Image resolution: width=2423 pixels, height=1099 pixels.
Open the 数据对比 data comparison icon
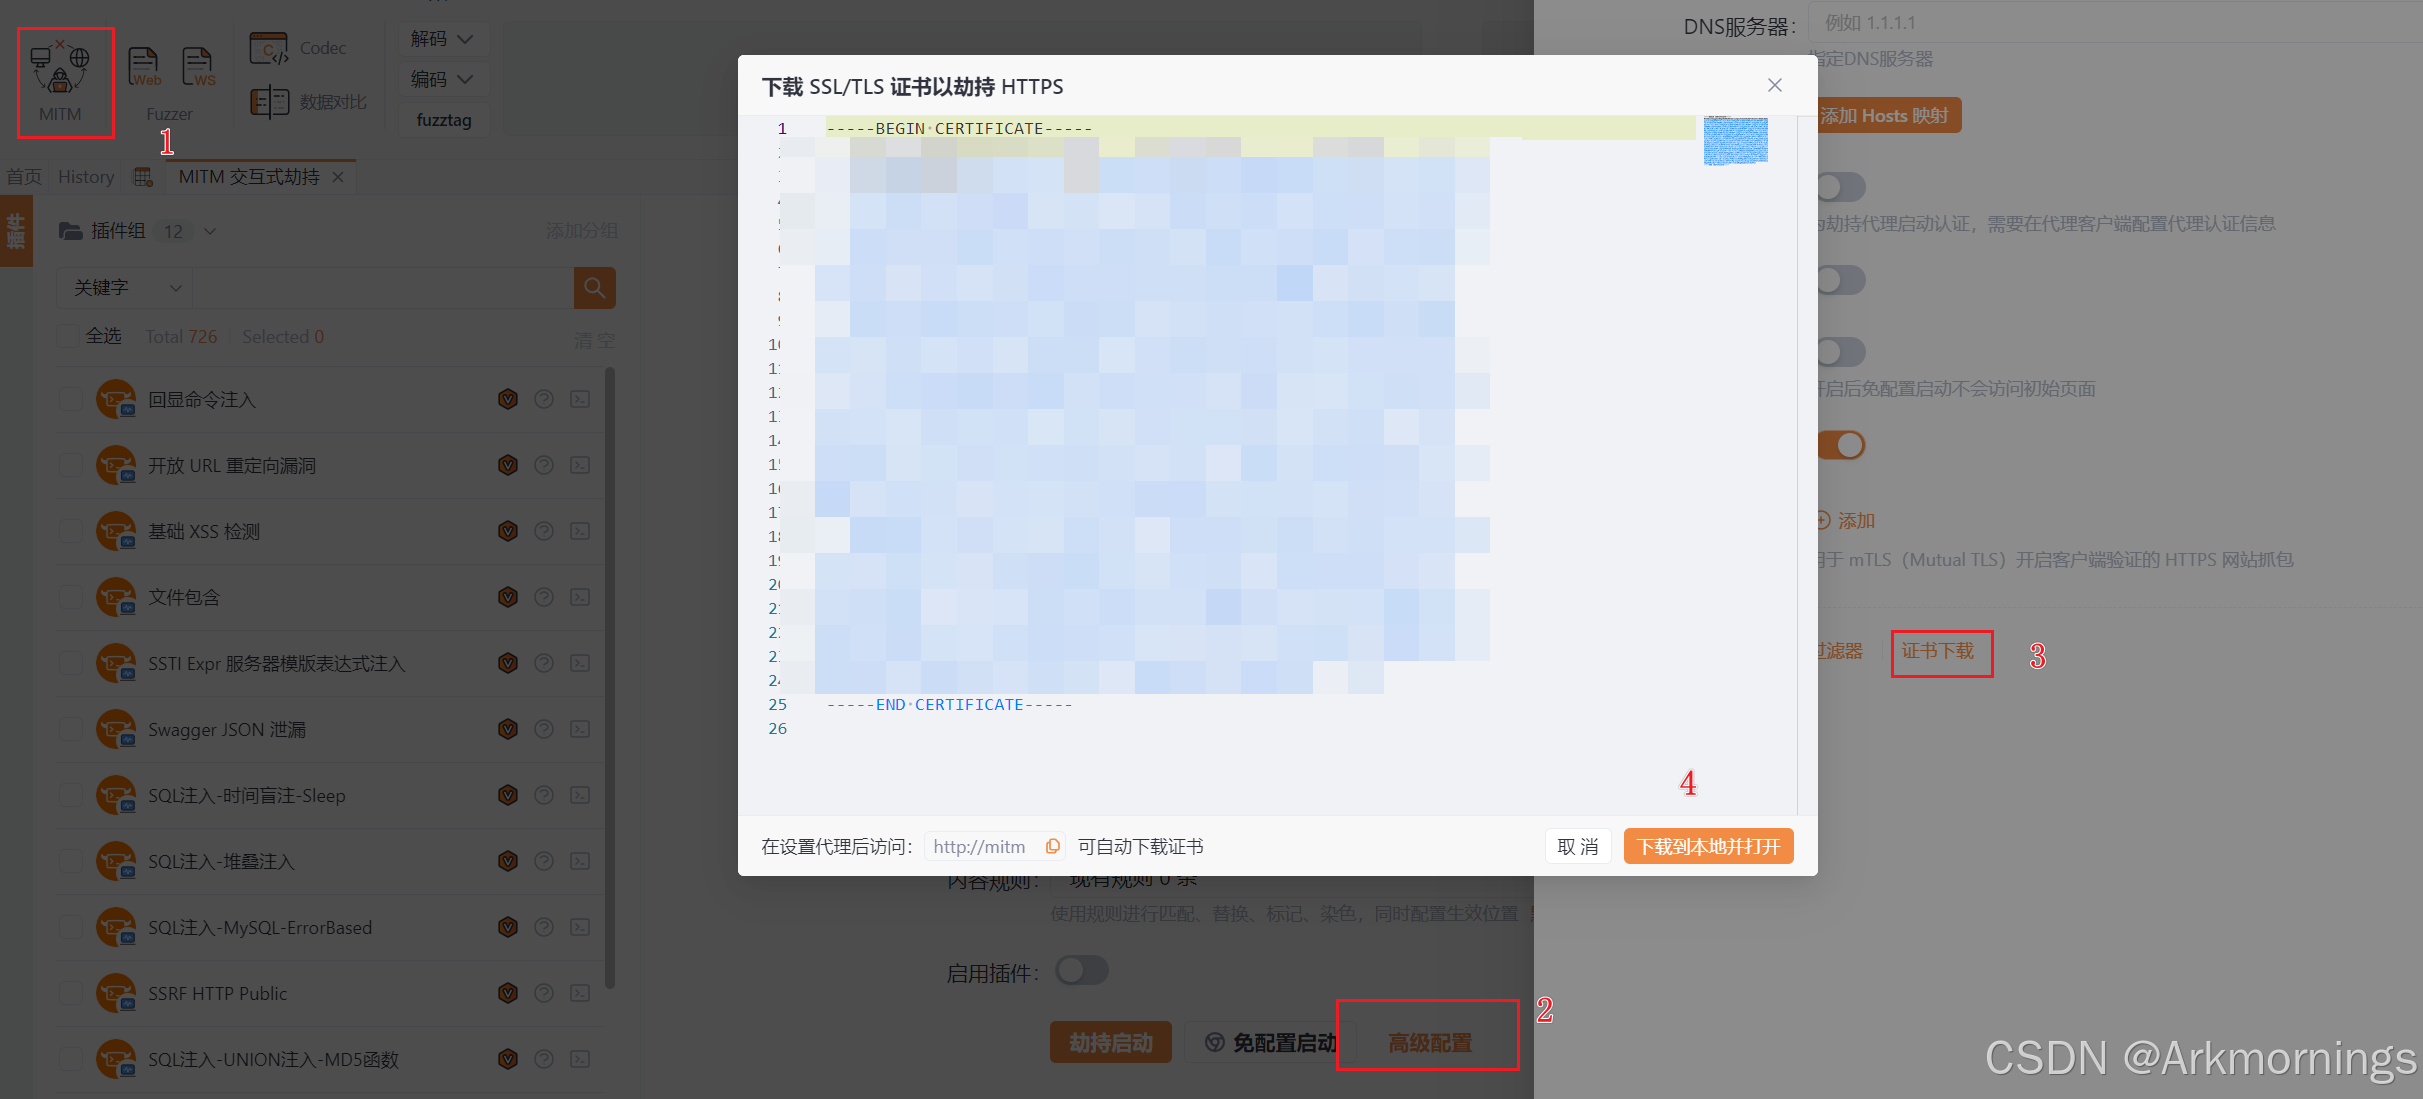268,100
